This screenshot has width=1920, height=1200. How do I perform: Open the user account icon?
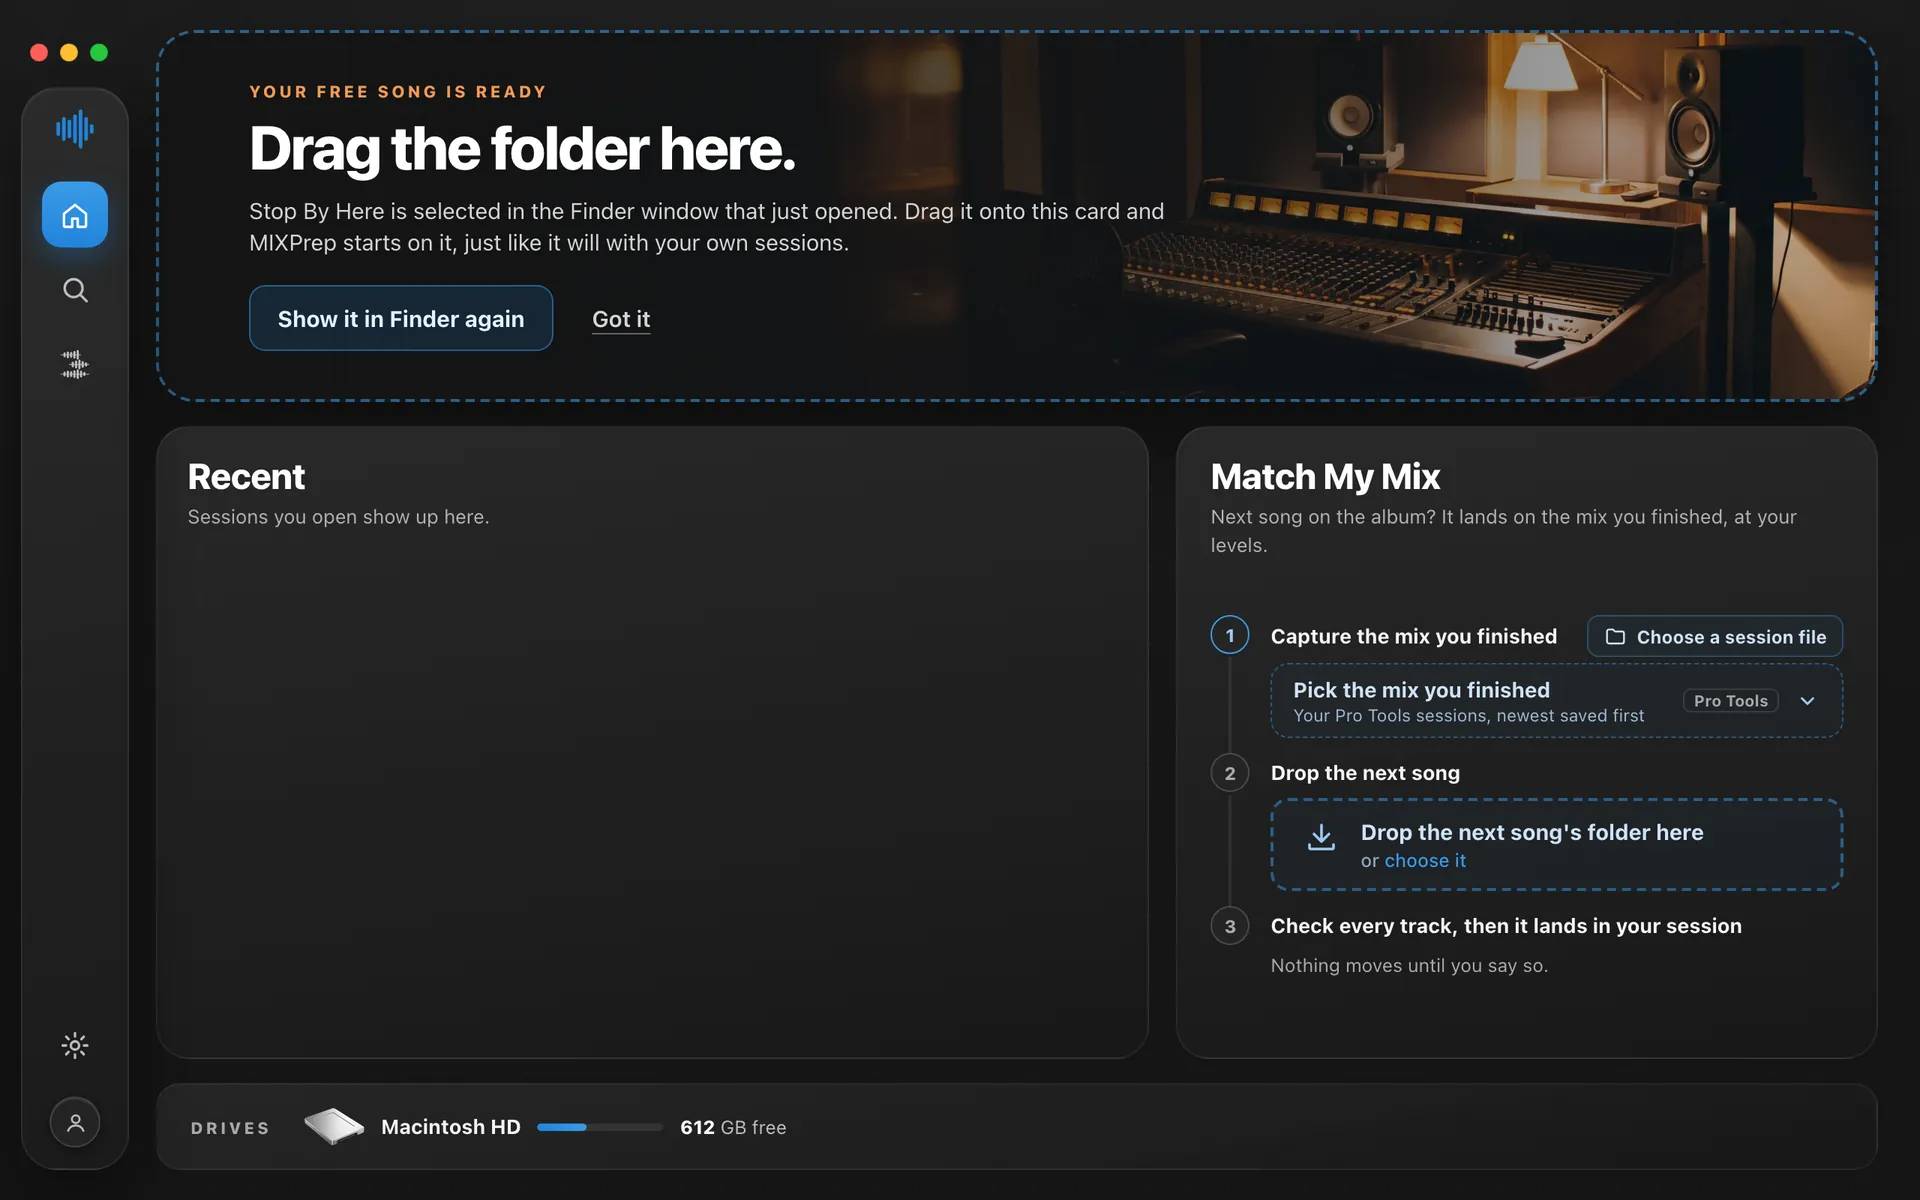pyautogui.click(x=75, y=1122)
